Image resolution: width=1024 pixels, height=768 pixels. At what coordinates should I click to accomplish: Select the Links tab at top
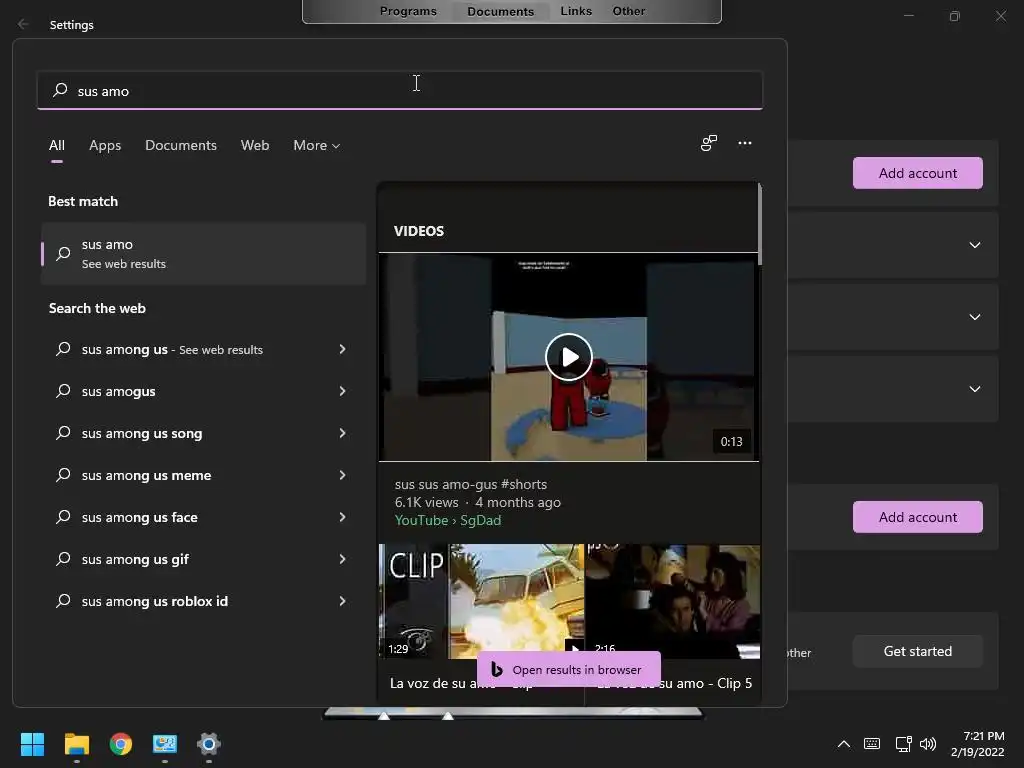(576, 11)
